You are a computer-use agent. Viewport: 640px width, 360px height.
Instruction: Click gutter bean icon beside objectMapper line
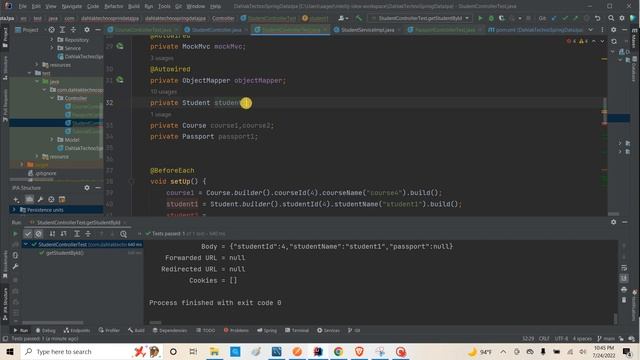[120, 80]
